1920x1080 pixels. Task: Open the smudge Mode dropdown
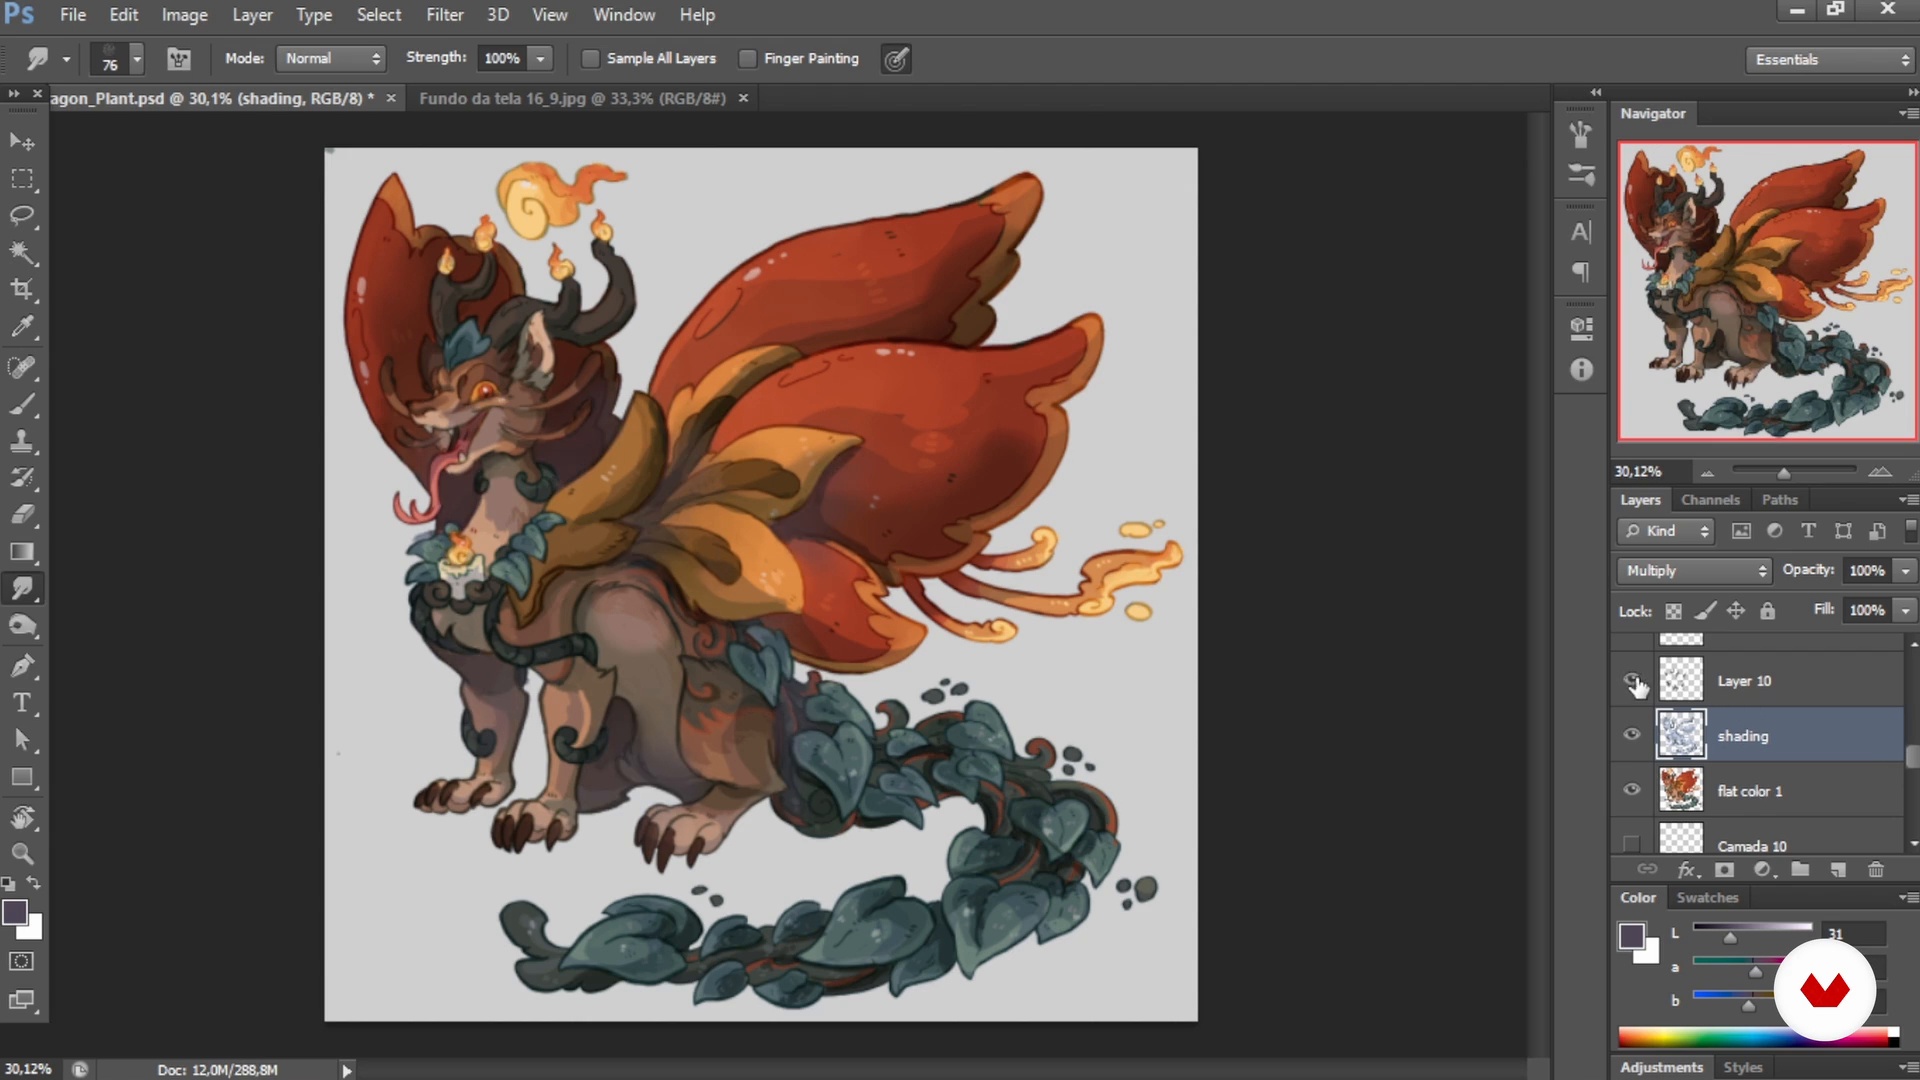(x=331, y=59)
